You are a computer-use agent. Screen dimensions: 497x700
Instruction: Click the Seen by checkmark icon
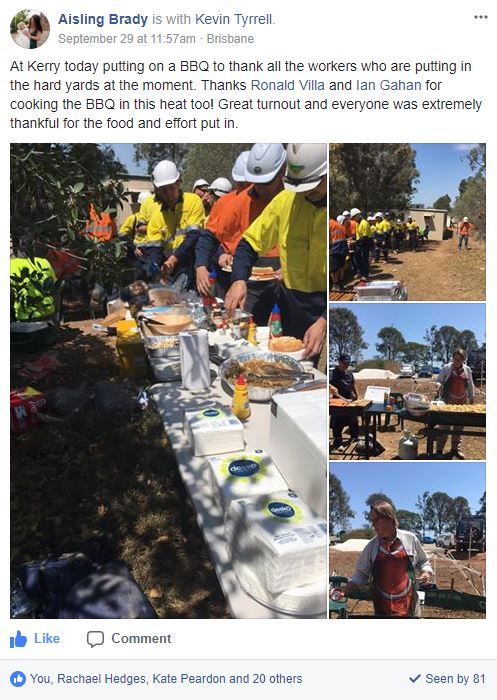pyautogui.click(x=415, y=679)
